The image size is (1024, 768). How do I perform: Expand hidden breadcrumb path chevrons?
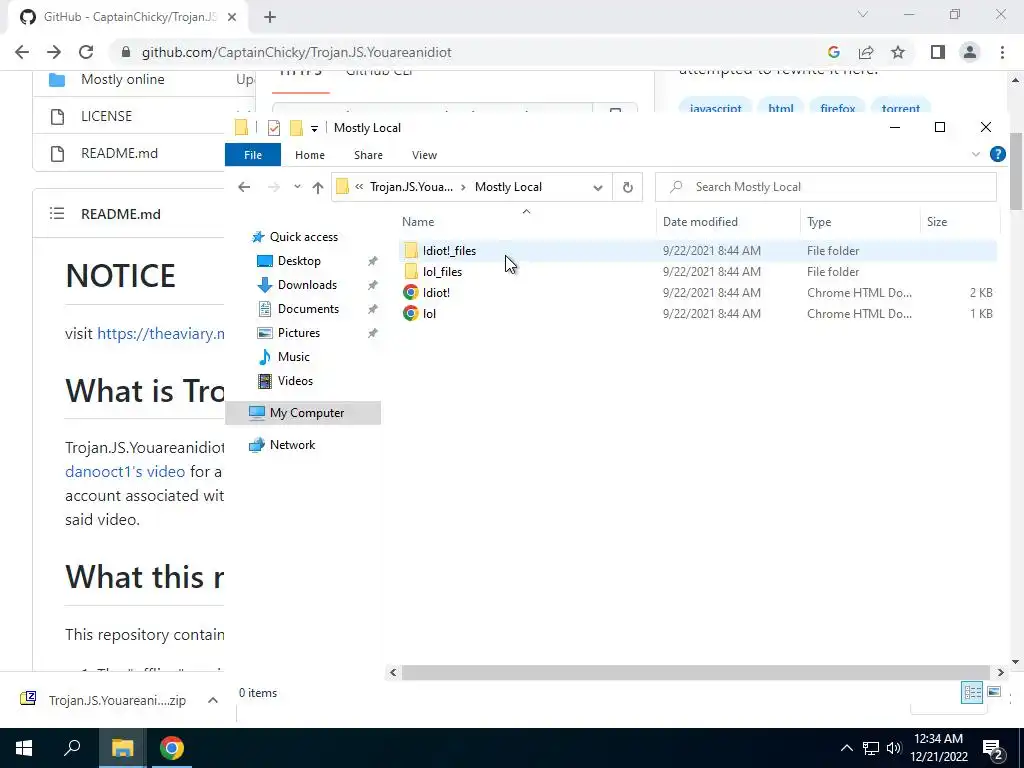click(359, 187)
